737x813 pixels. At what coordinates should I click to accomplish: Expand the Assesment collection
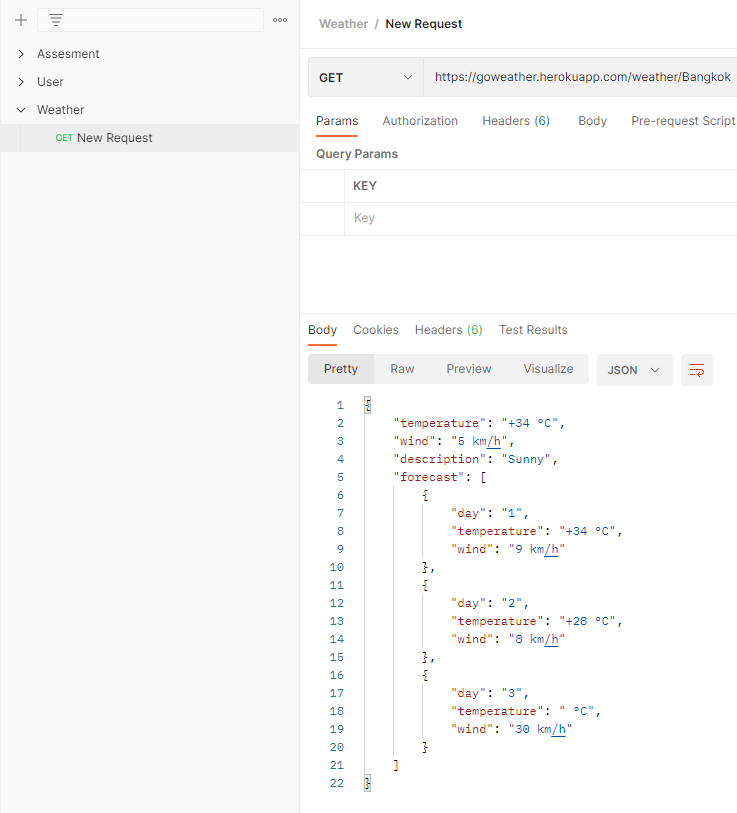tap(21, 54)
